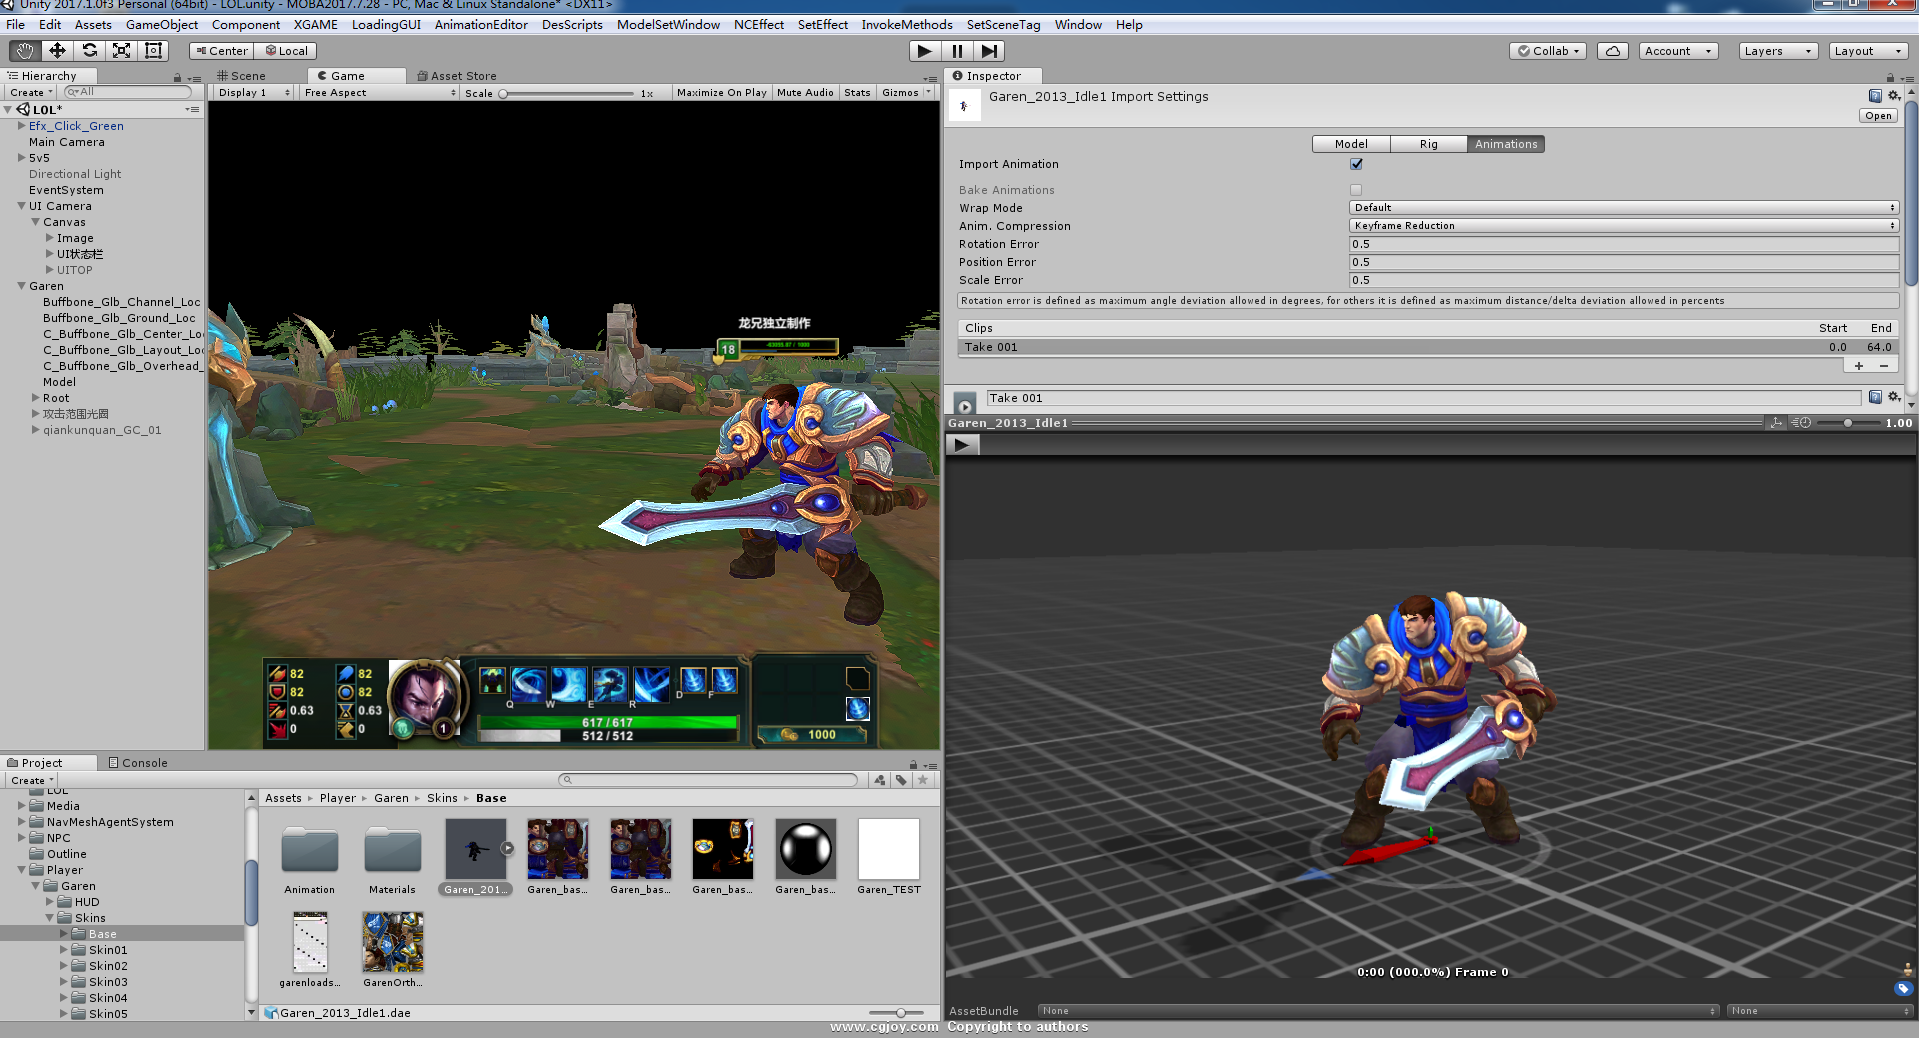Click preview speed clock icon
1919x1038 pixels.
[1801, 423]
